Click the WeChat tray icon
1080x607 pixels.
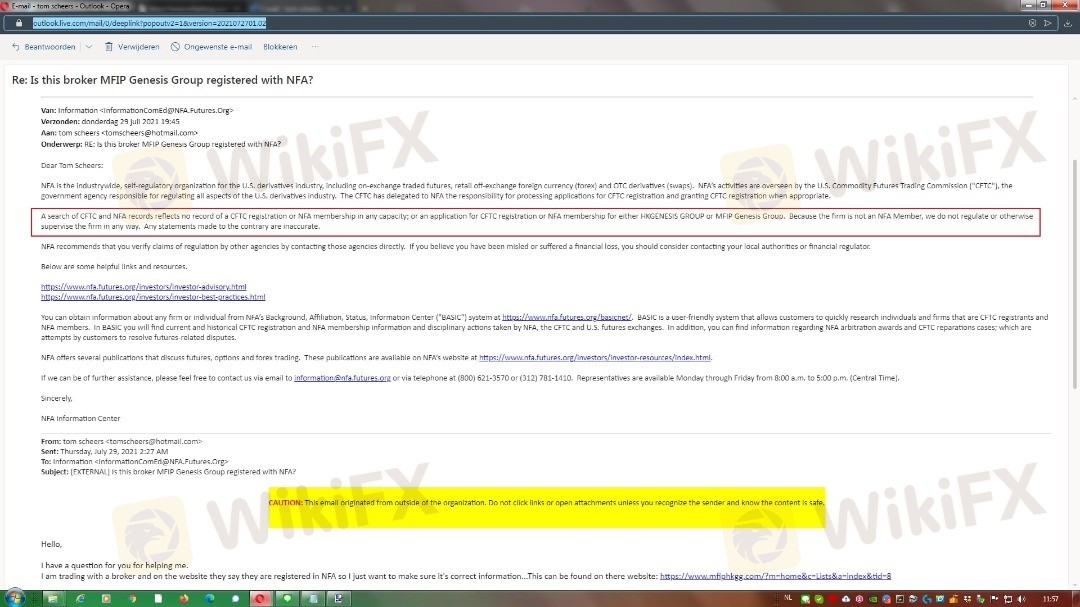pyautogui.click(x=805, y=599)
